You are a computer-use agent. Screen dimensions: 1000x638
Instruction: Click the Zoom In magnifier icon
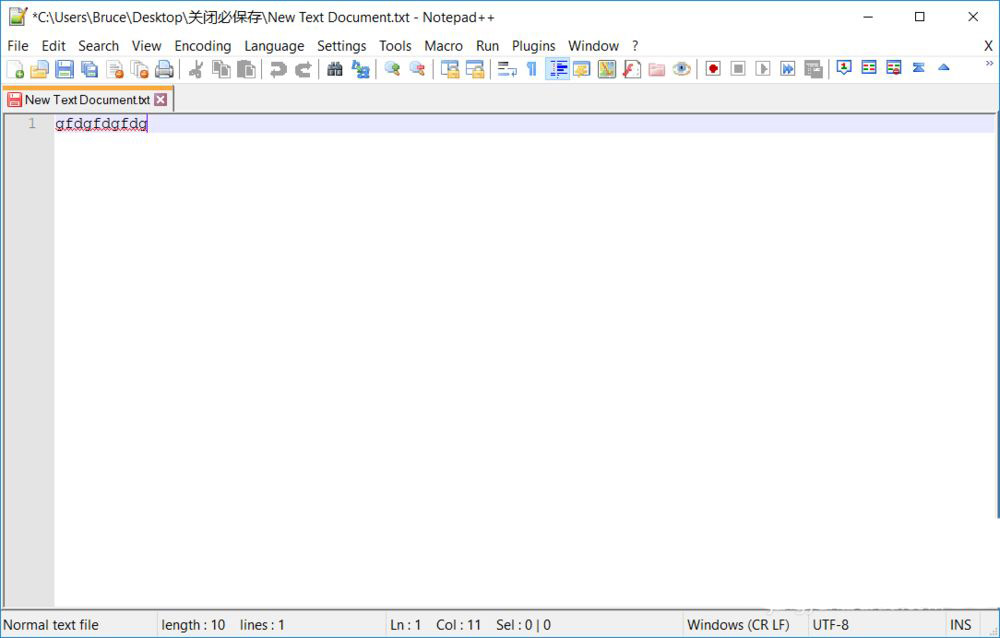click(x=392, y=69)
